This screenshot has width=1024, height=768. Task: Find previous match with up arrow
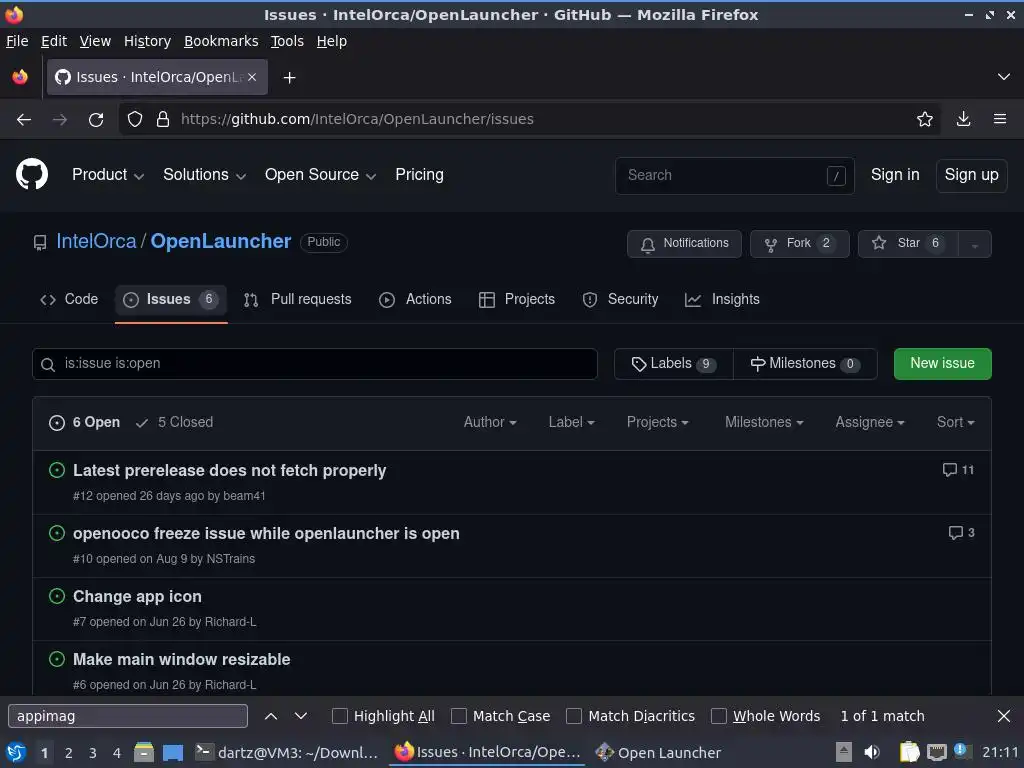point(271,716)
